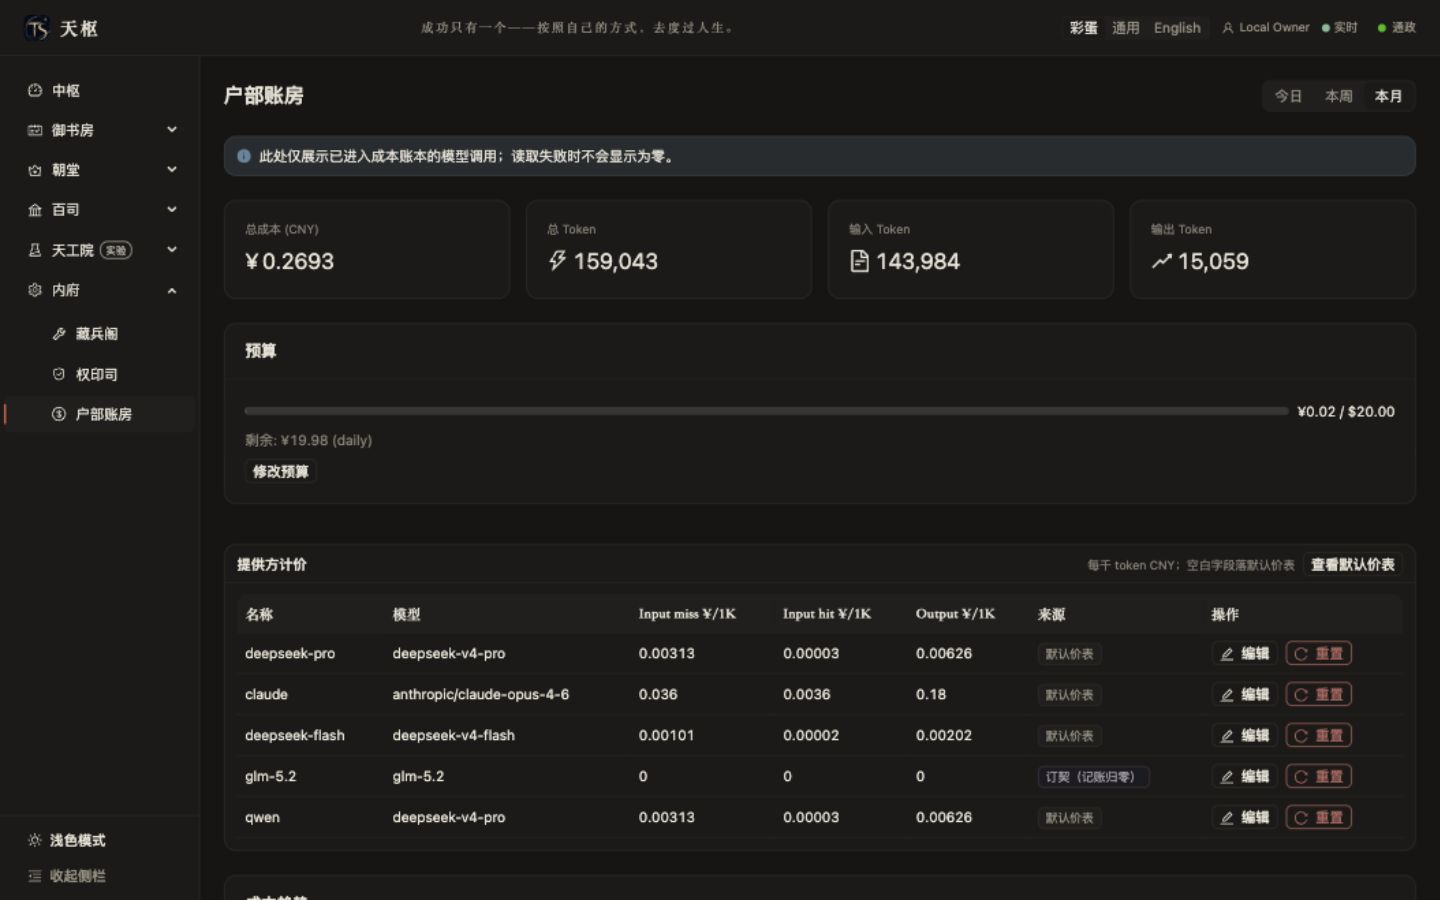Click the document icon by 143,984
This screenshot has height=900, width=1440.
(x=859, y=261)
